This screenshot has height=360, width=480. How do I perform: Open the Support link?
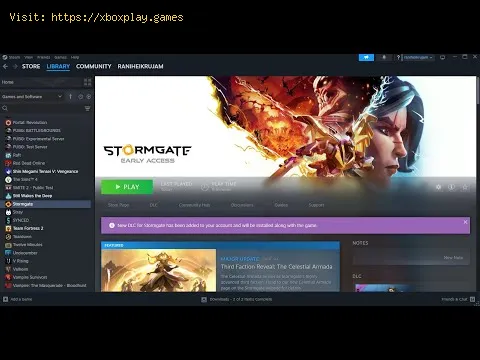pos(316,205)
